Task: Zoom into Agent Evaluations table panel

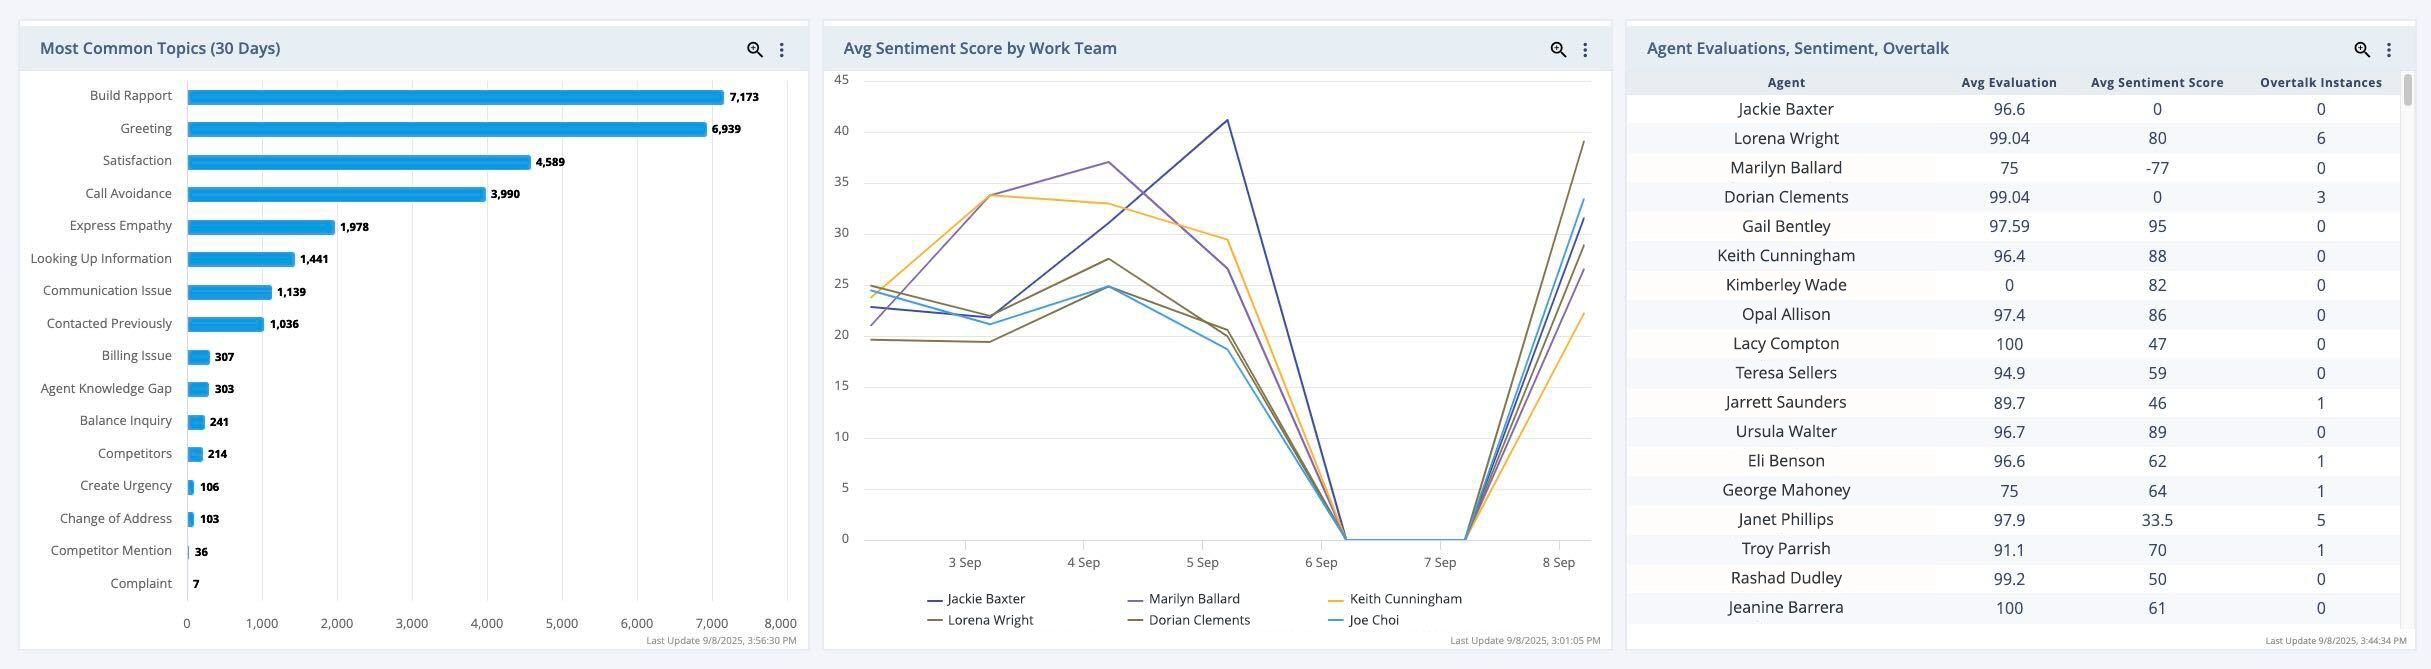Action: coord(2362,49)
